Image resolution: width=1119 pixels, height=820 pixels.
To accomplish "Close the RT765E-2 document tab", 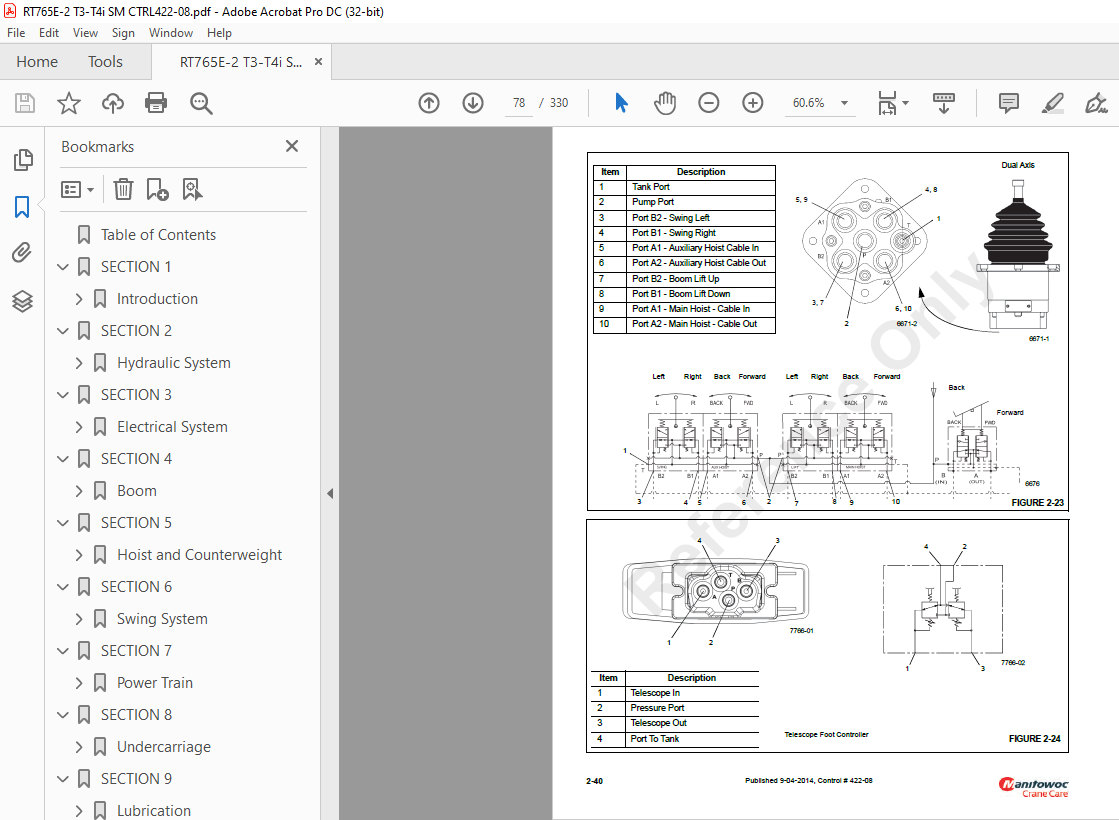I will (x=318, y=62).
